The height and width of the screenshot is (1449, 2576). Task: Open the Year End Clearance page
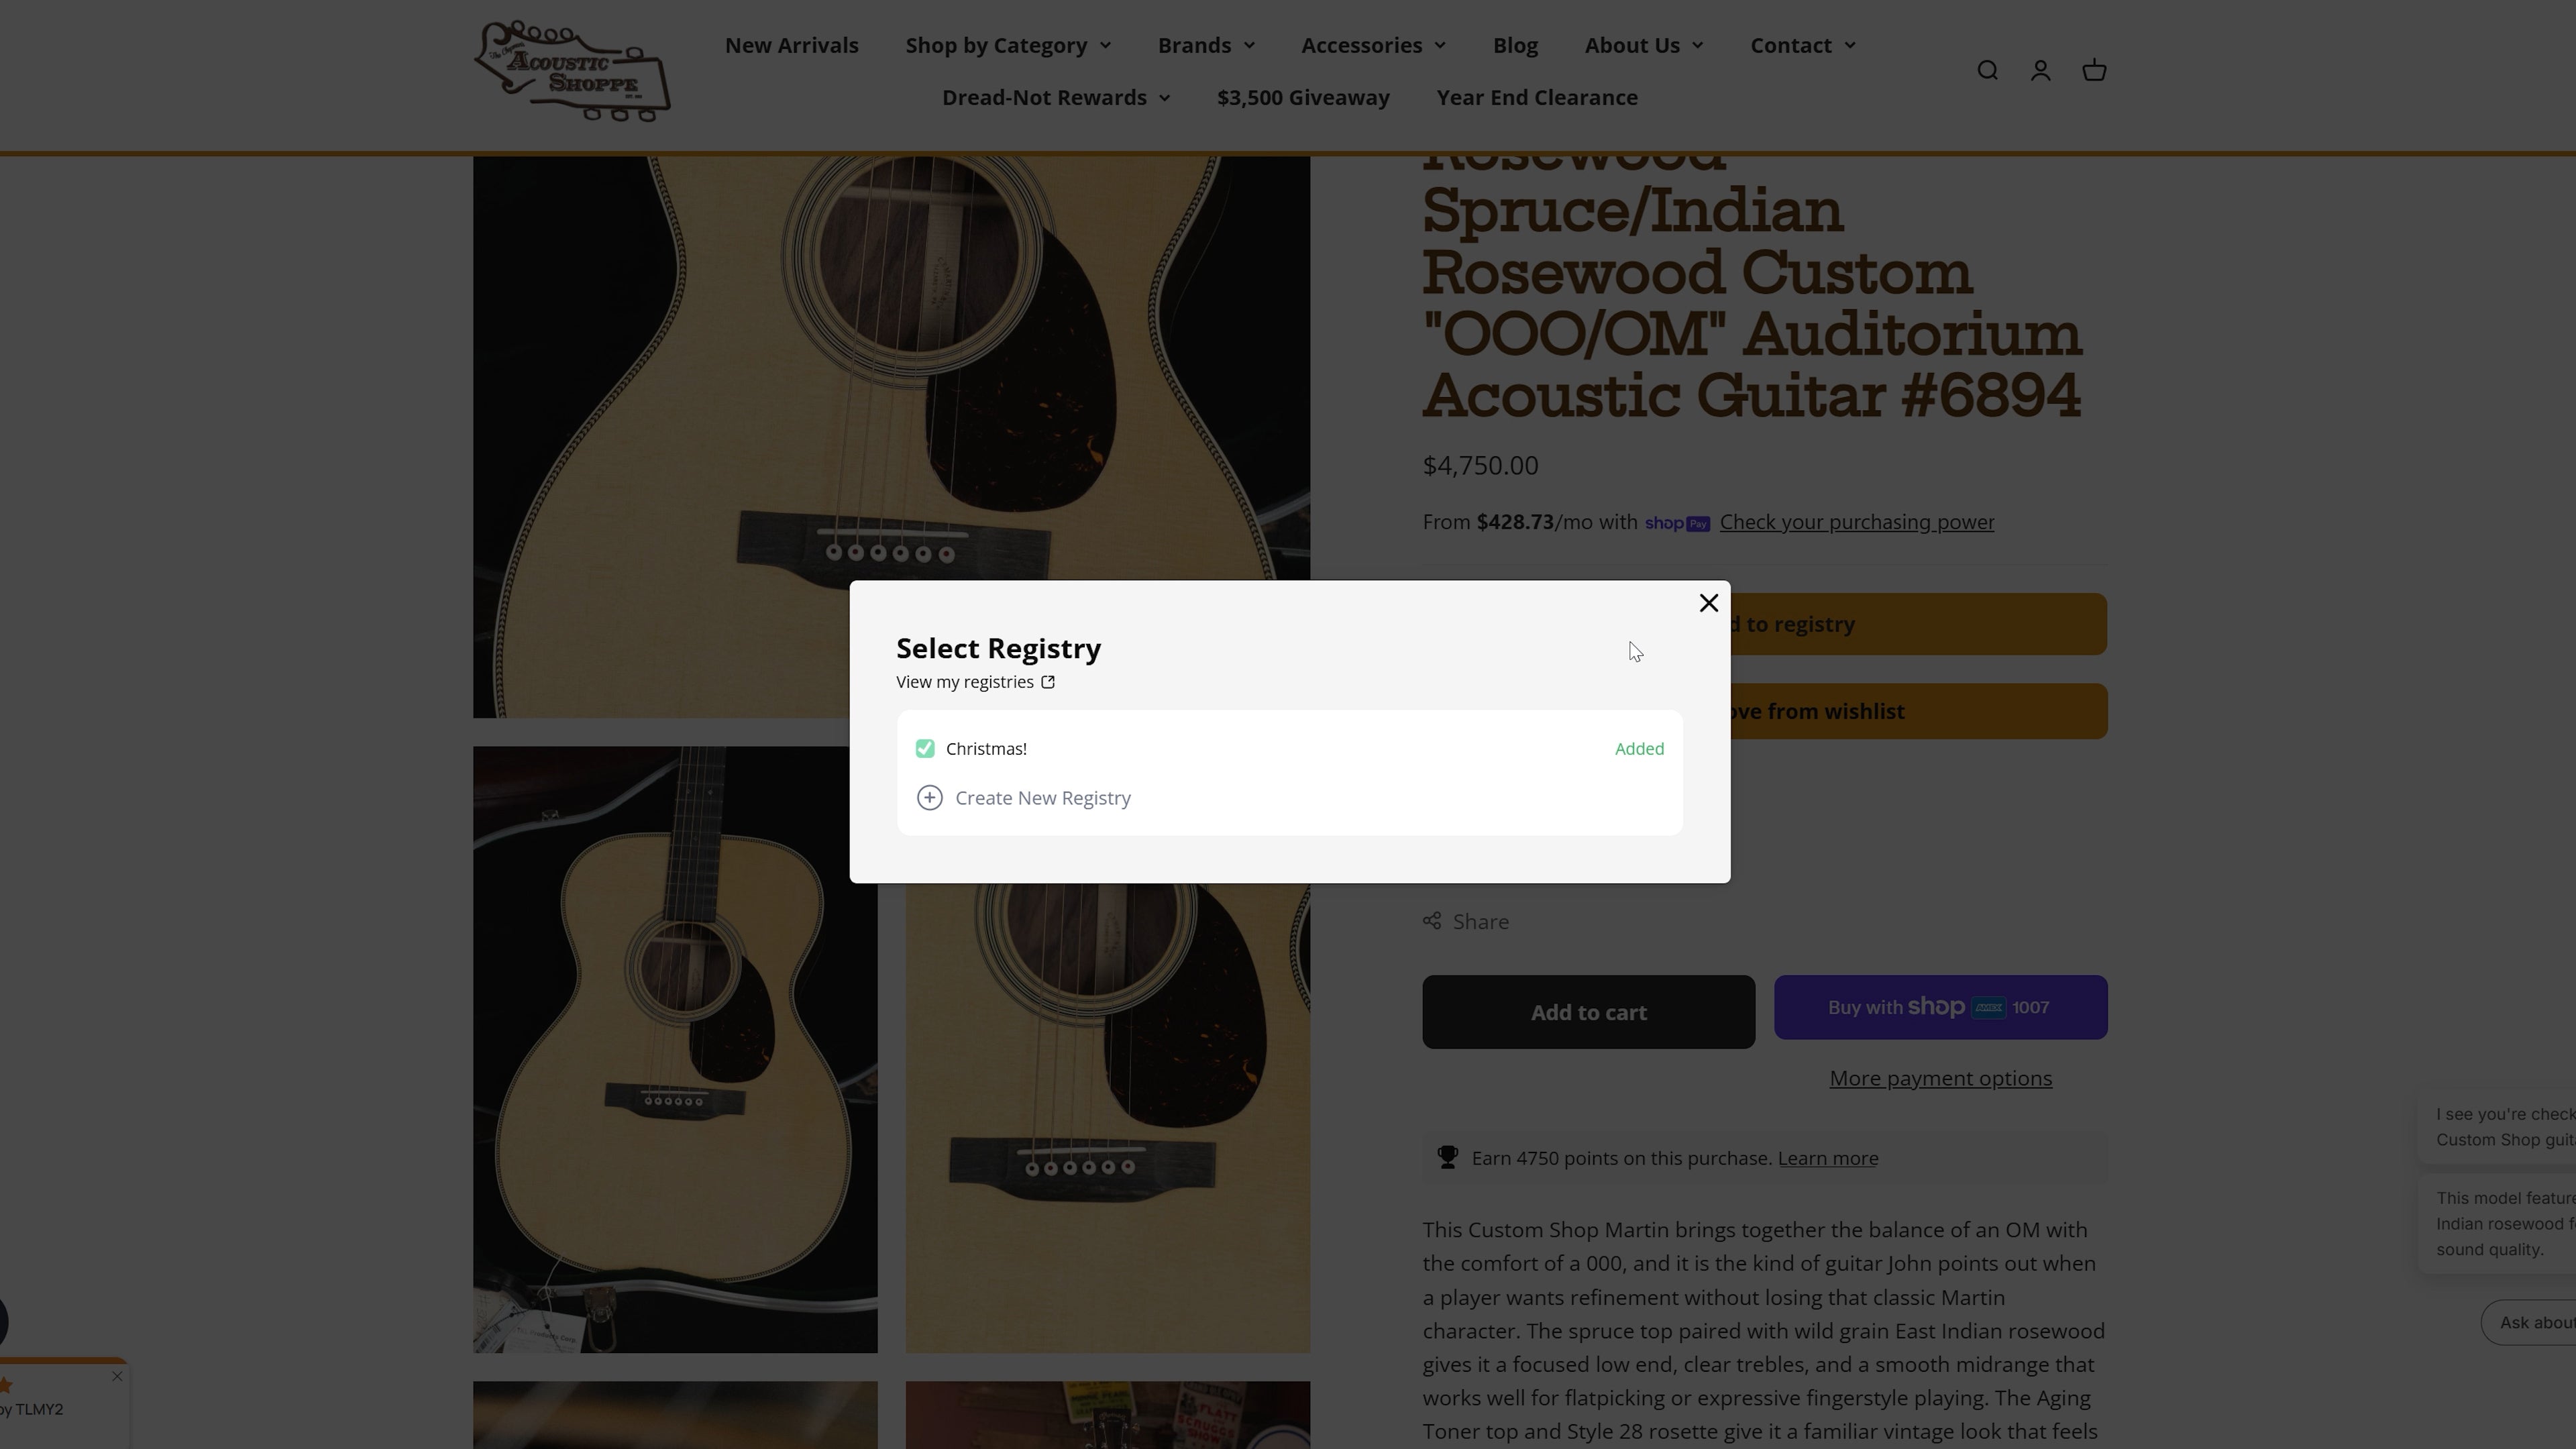coord(1536,97)
